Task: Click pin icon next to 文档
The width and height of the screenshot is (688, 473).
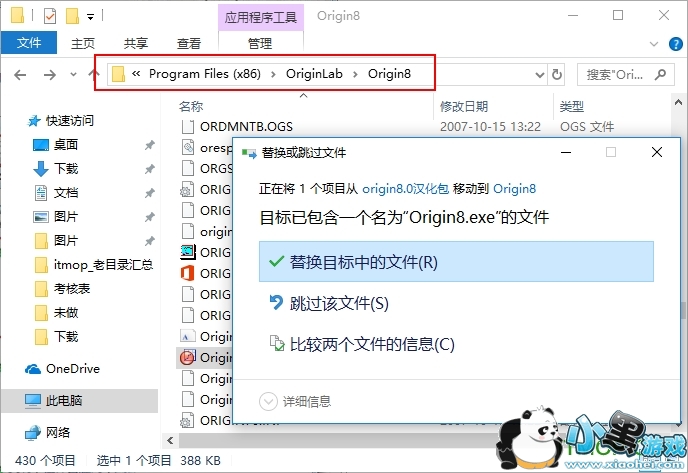Action: [150, 193]
